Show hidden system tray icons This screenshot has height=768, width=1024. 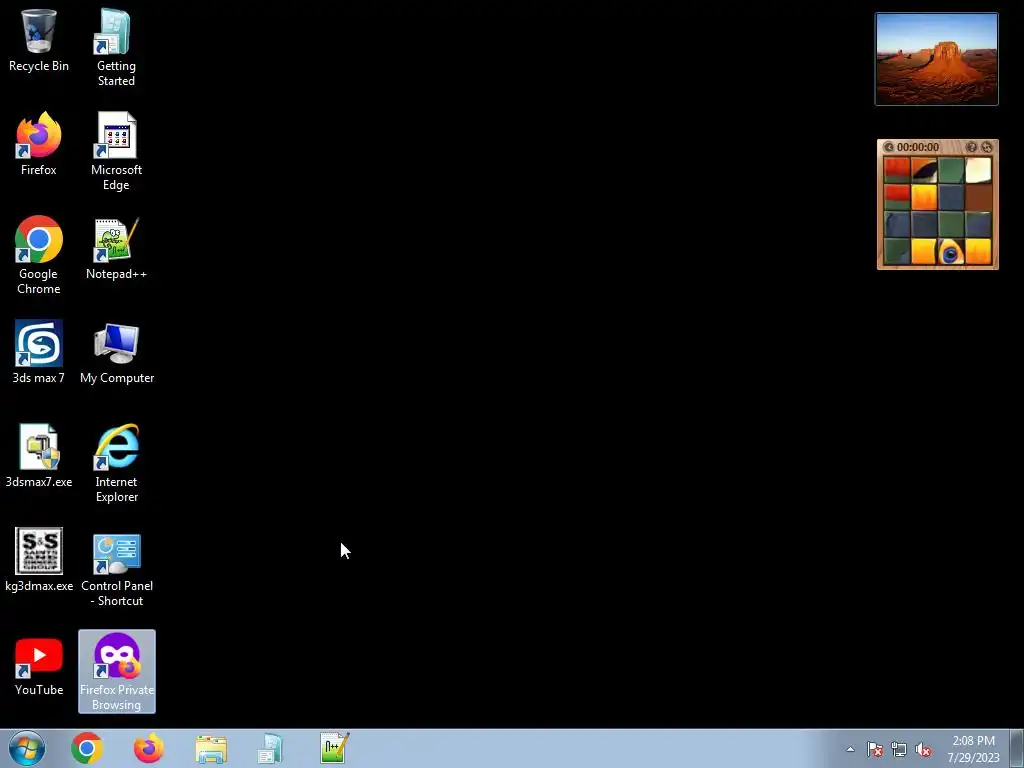tap(850, 749)
